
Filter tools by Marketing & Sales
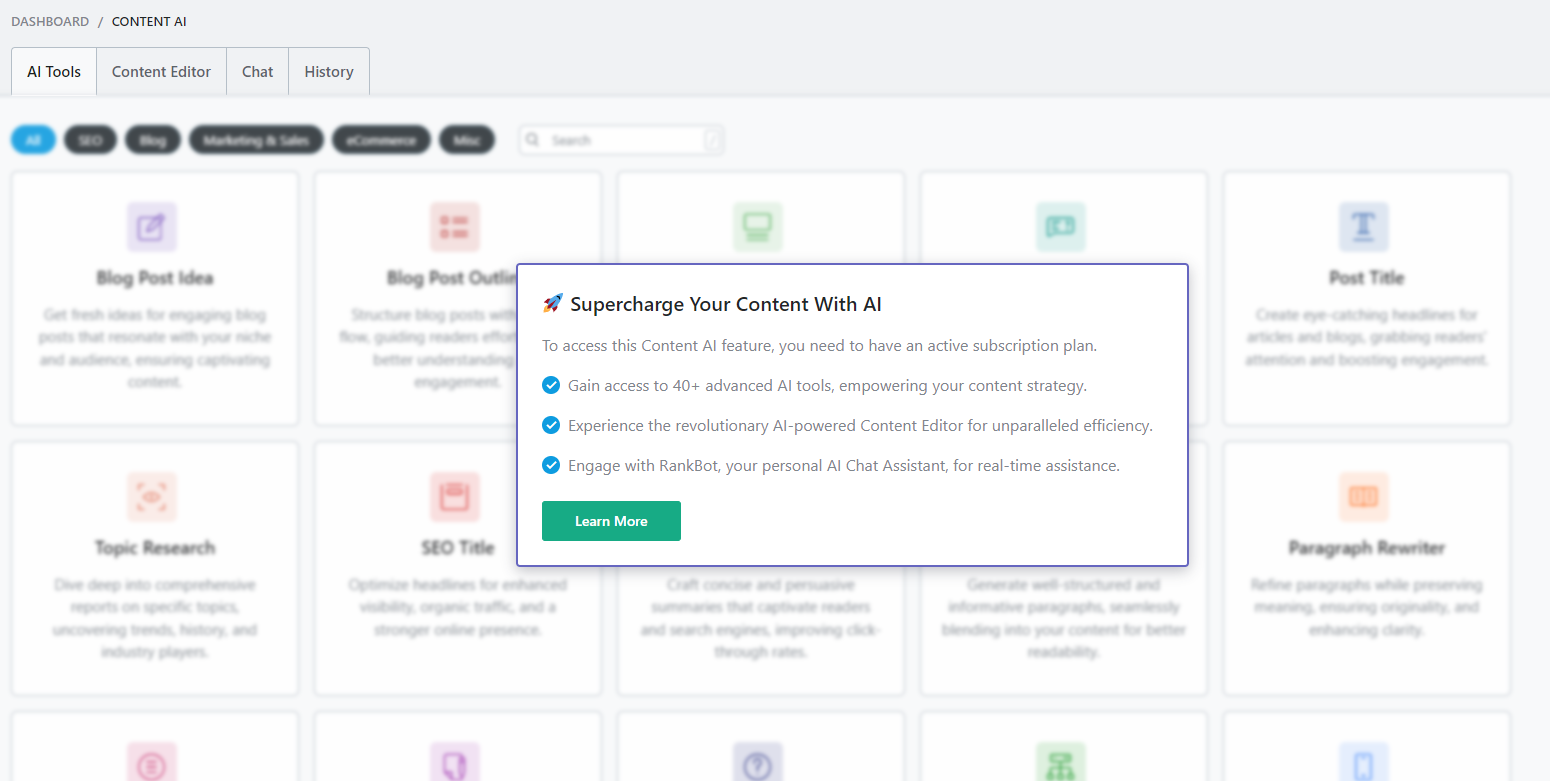pos(256,140)
